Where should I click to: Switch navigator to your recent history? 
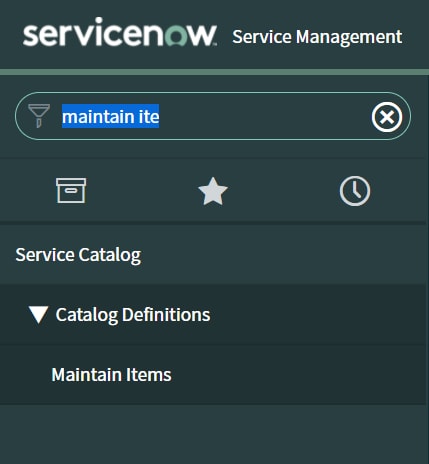click(x=355, y=191)
